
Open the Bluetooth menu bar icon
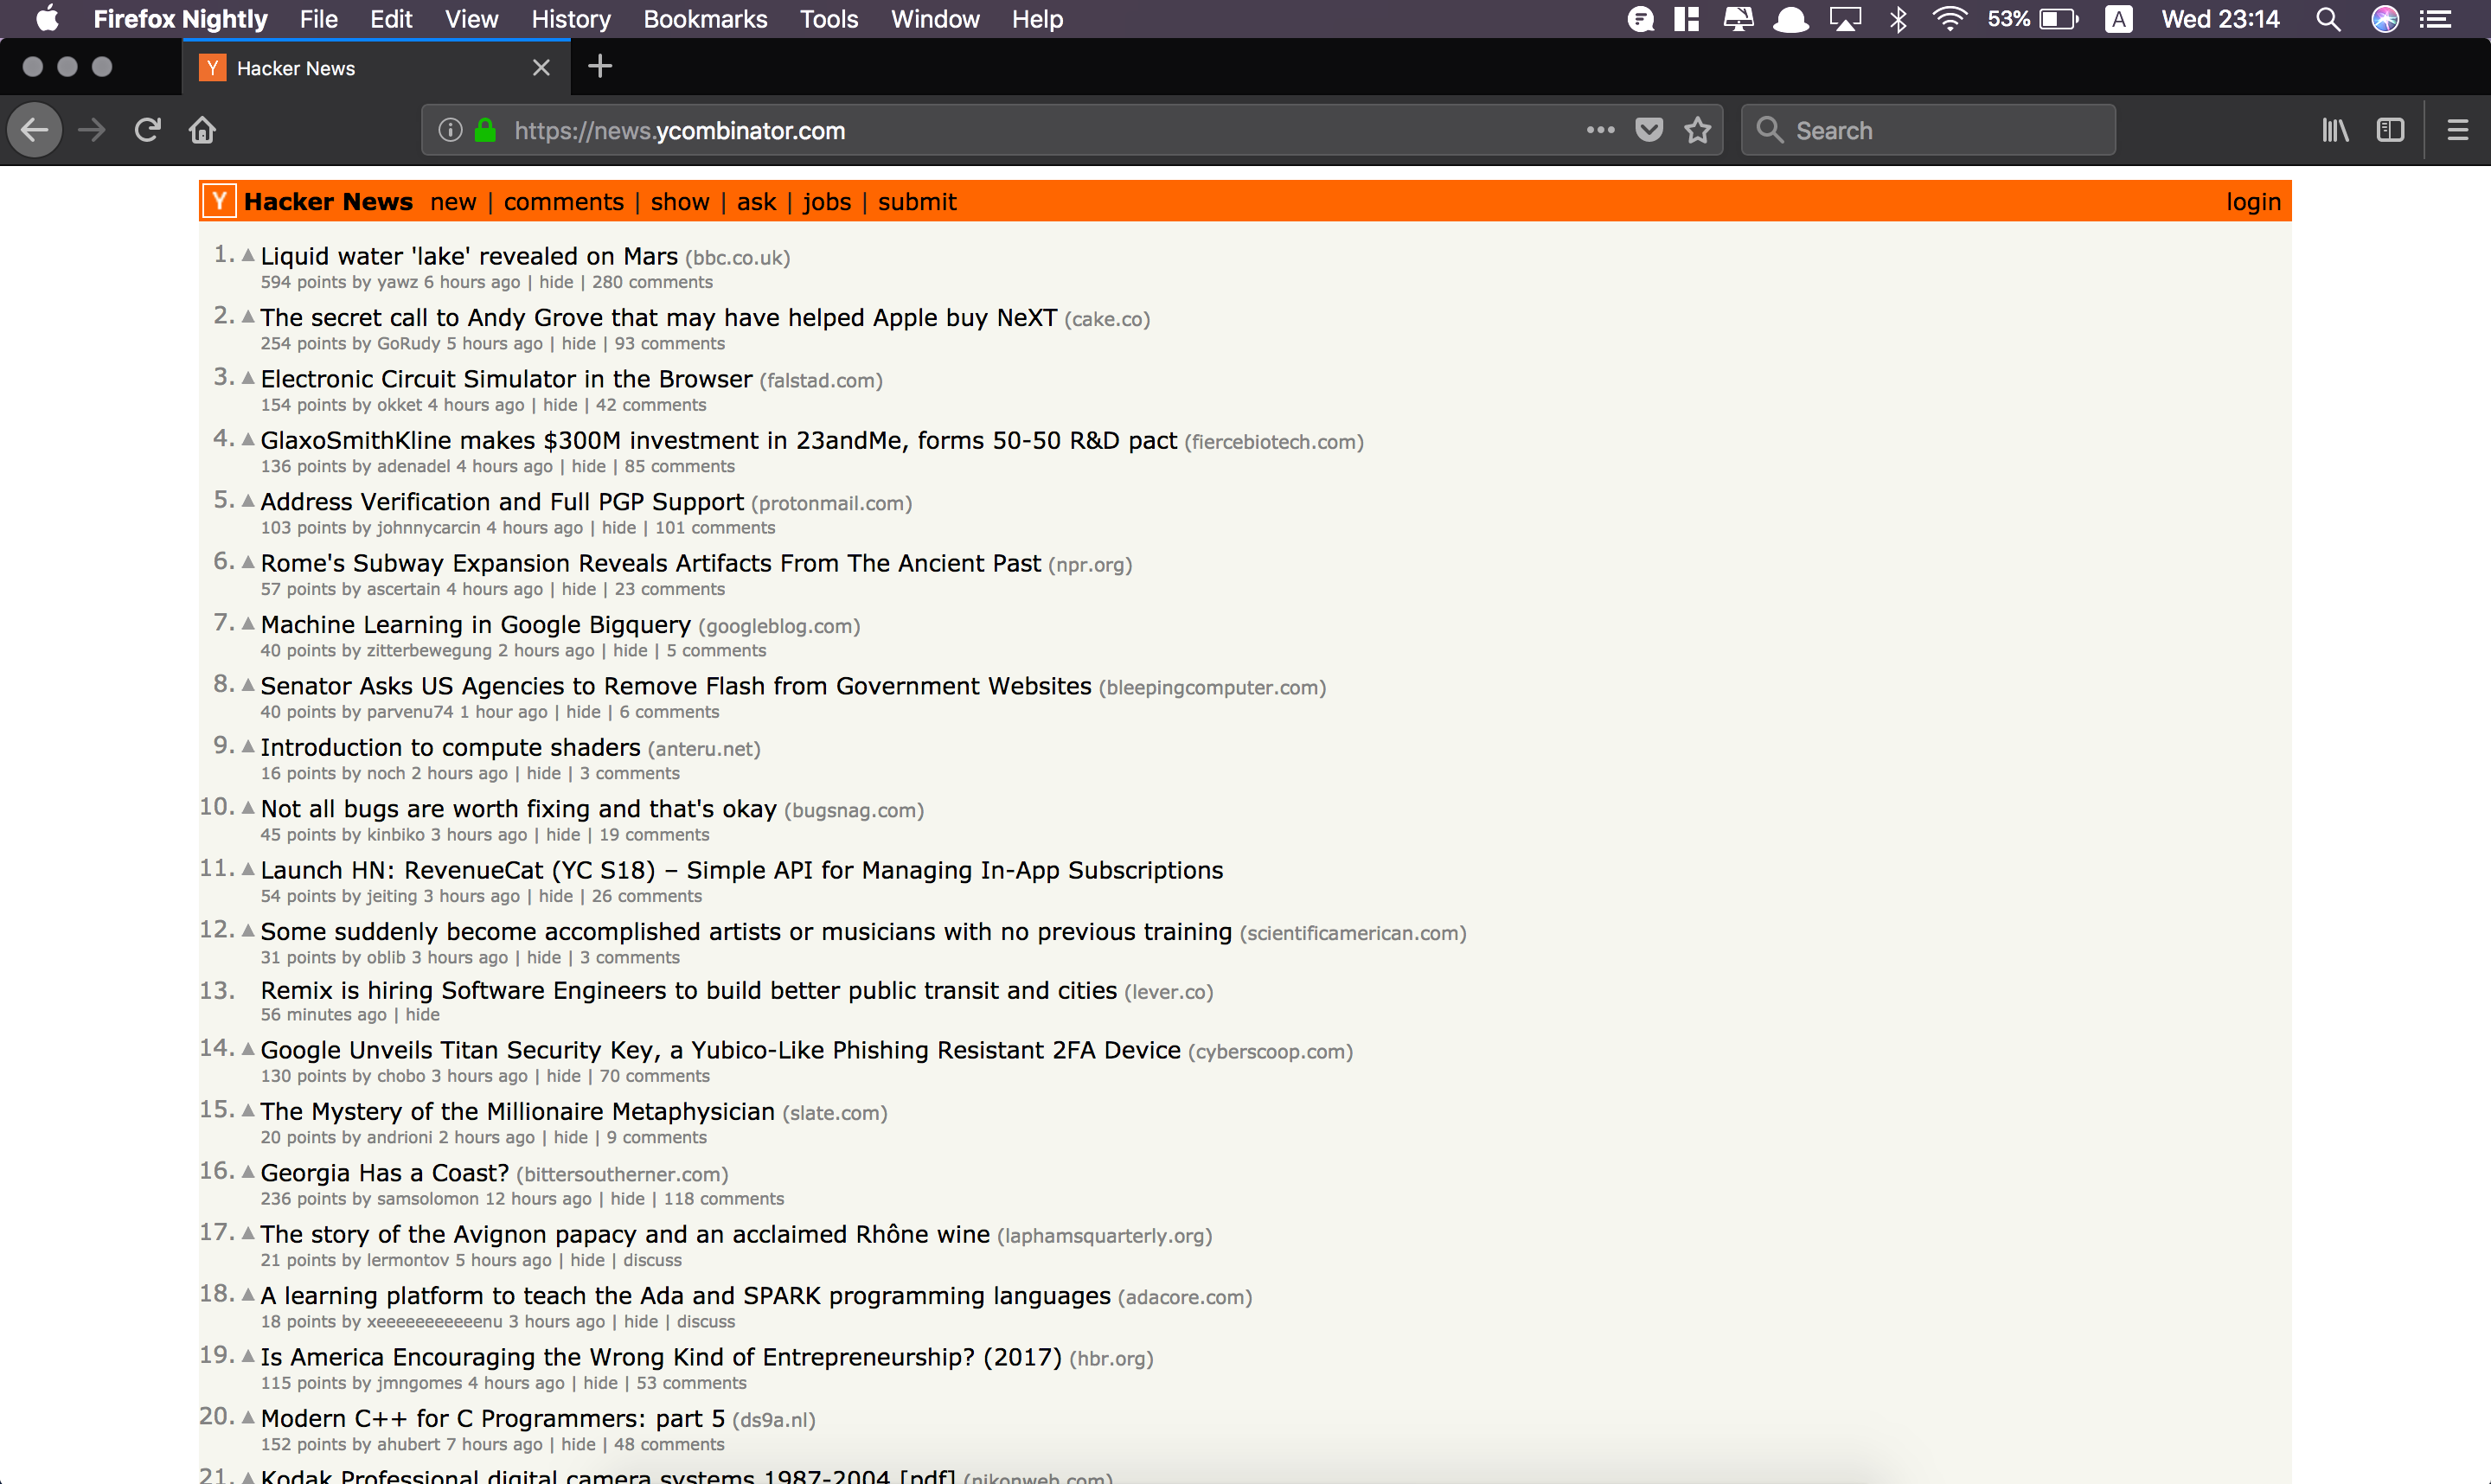[1898, 19]
